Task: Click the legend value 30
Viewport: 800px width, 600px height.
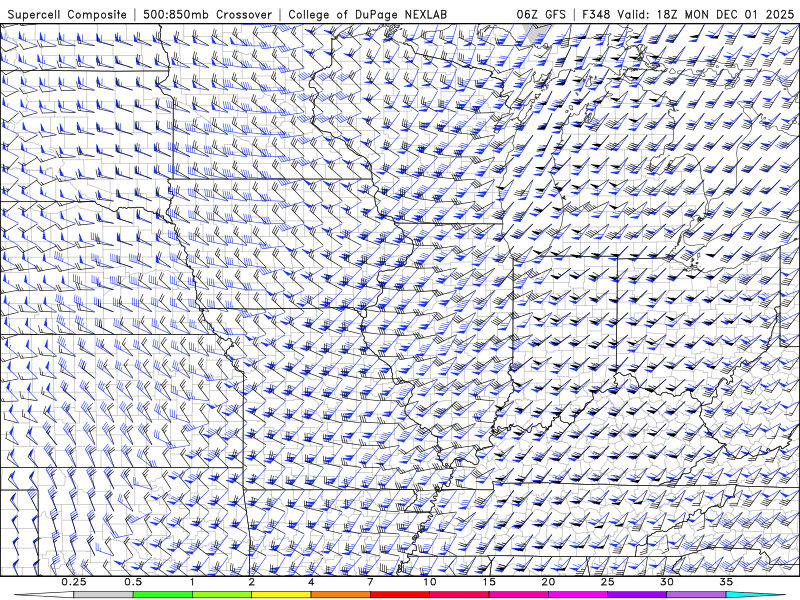Action: click(x=666, y=582)
